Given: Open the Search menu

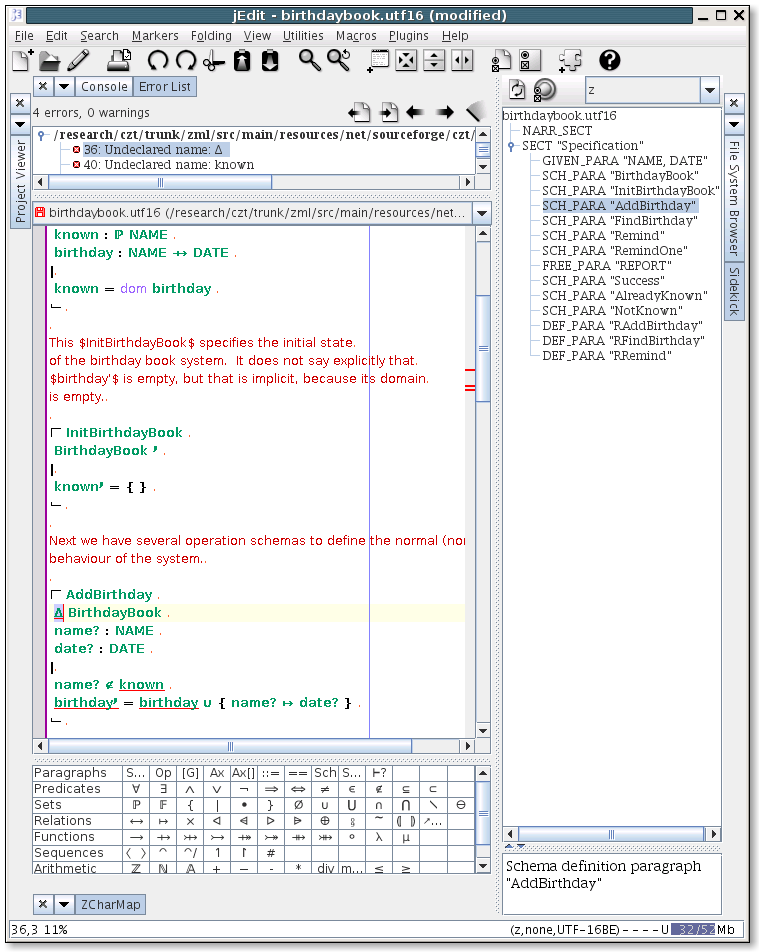Looking at the screenshot, I should click(100, 36).
